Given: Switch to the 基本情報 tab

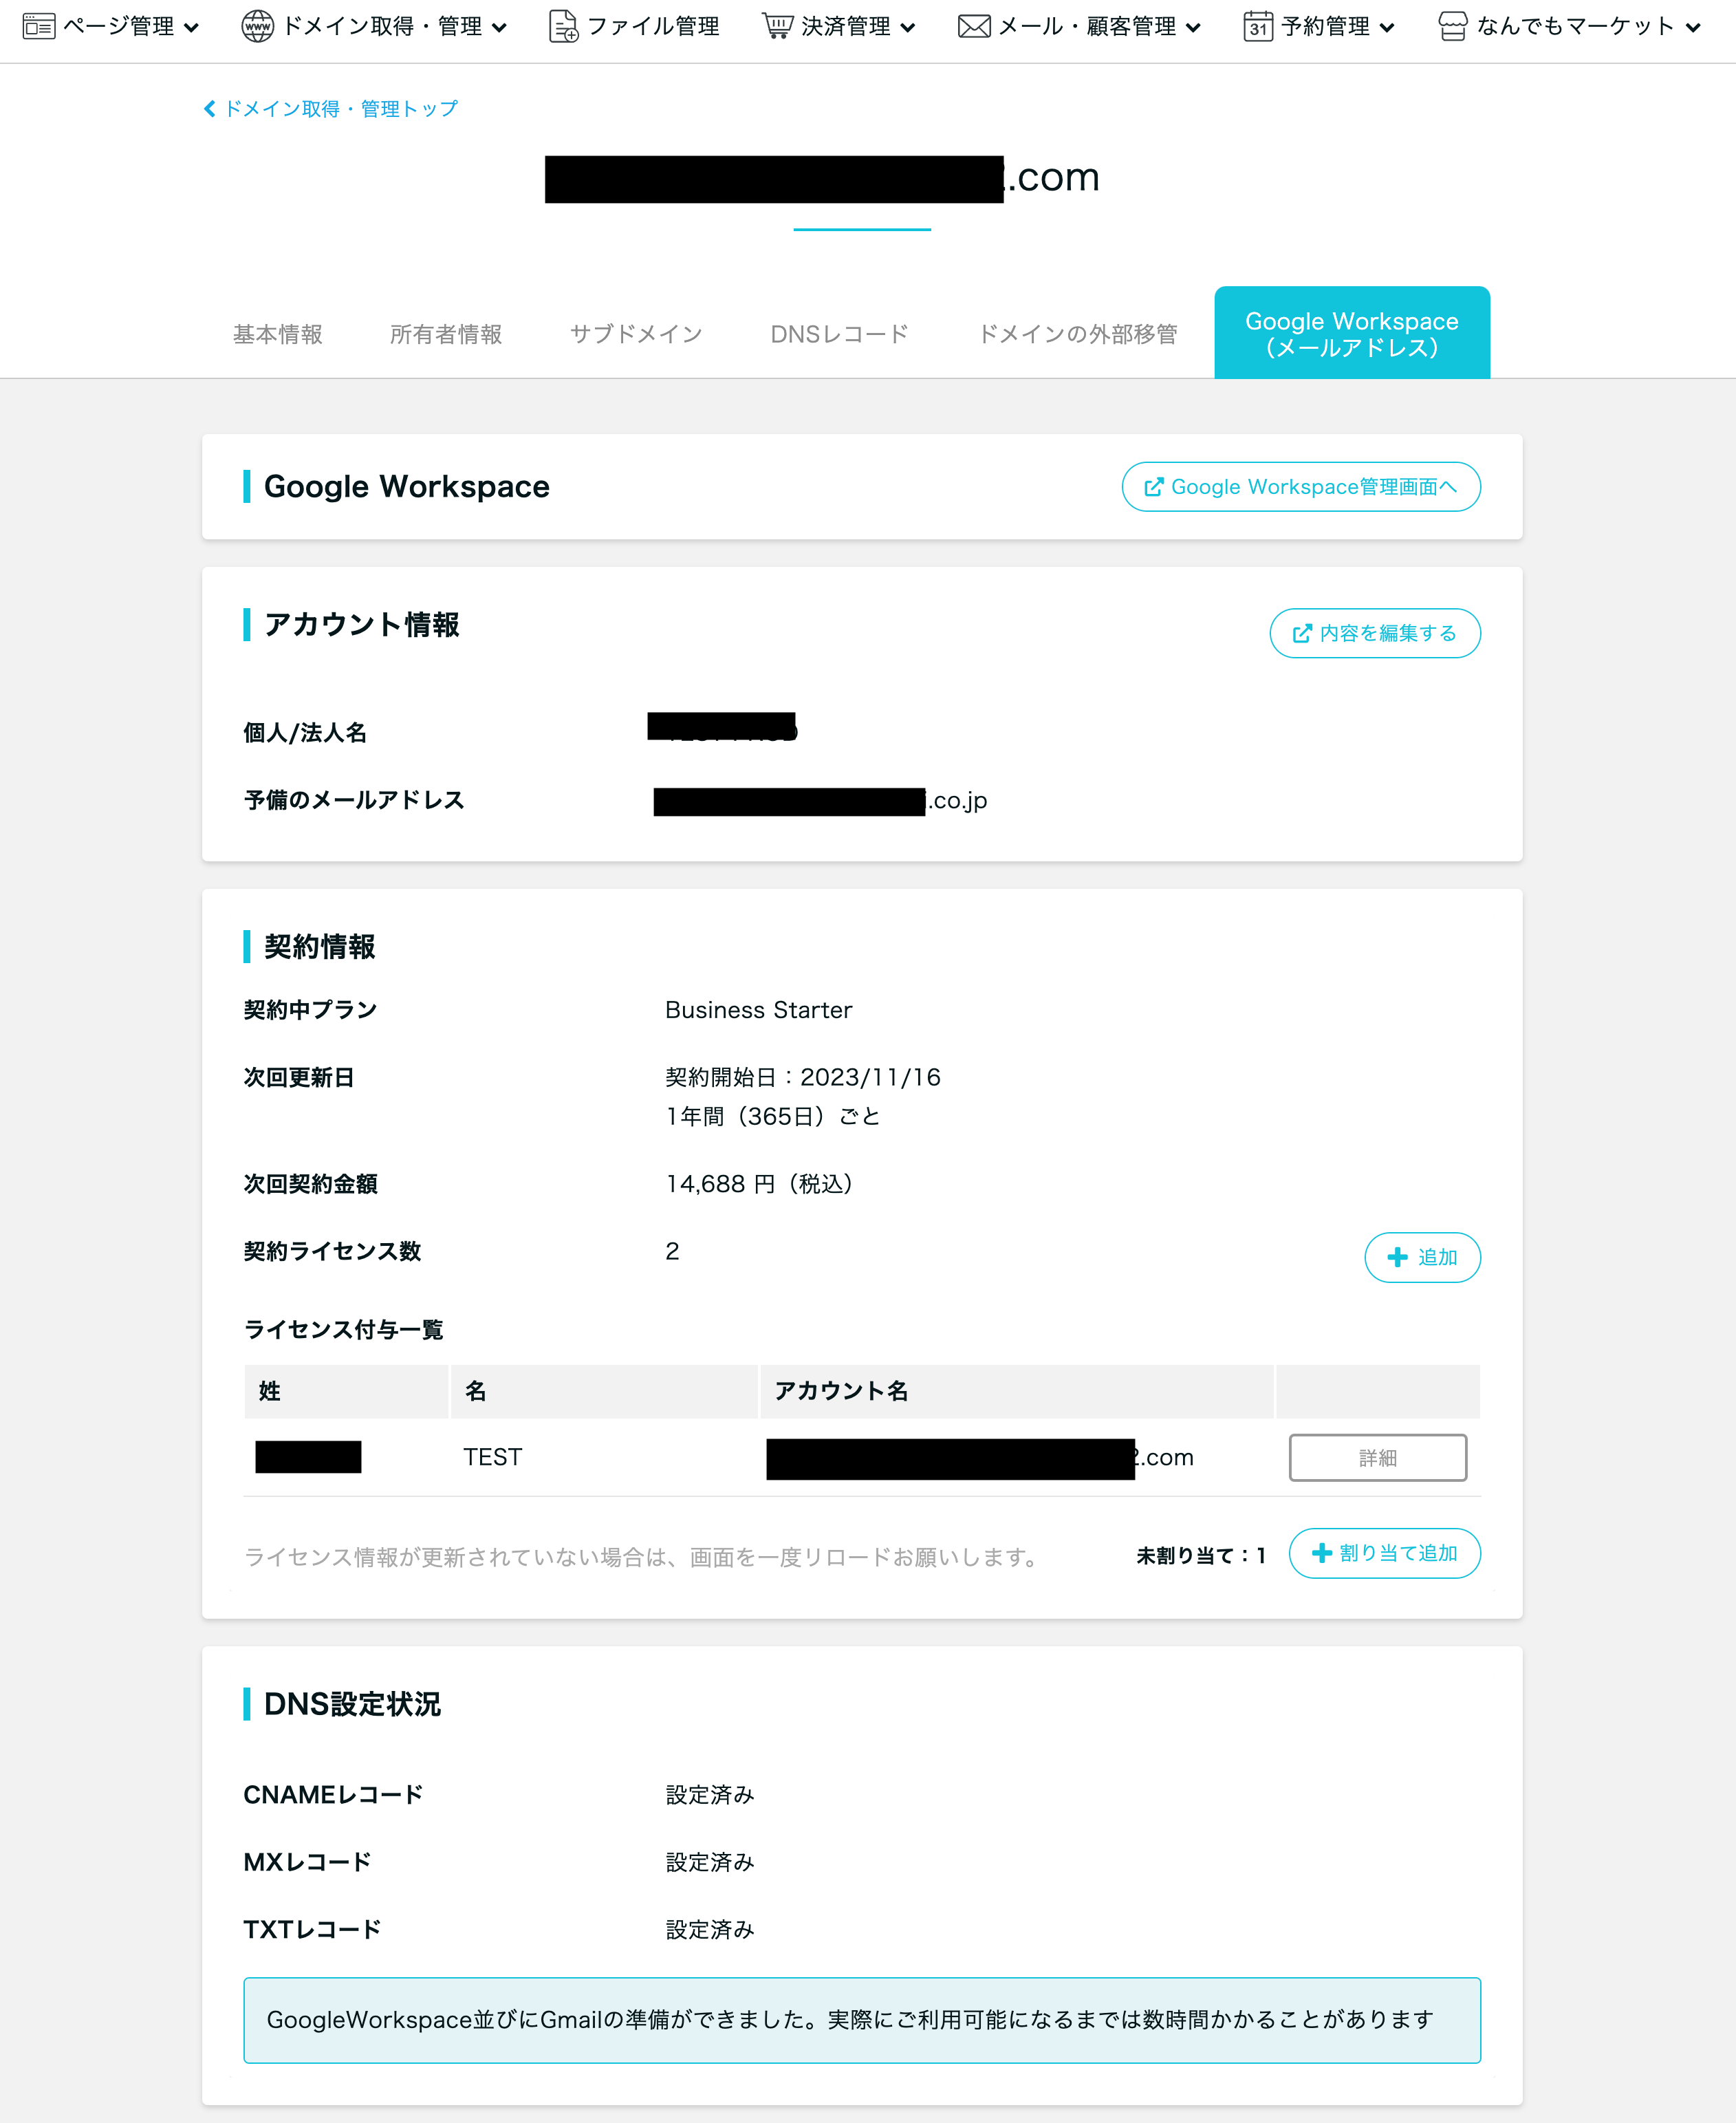Looking at the screenshot, I should point(277,334).
